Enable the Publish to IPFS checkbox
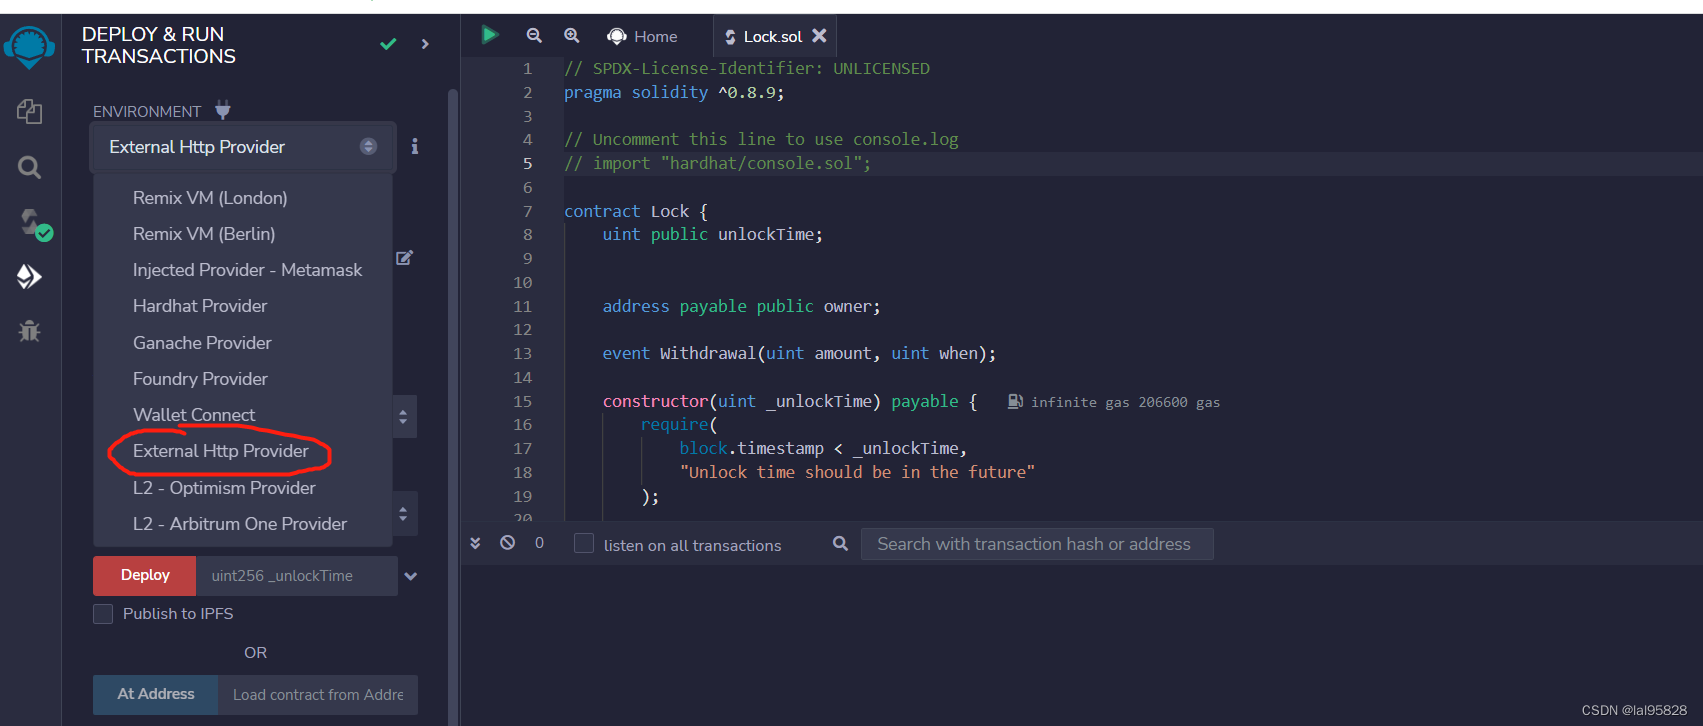1703x726 pixels. tap(103, 613)
